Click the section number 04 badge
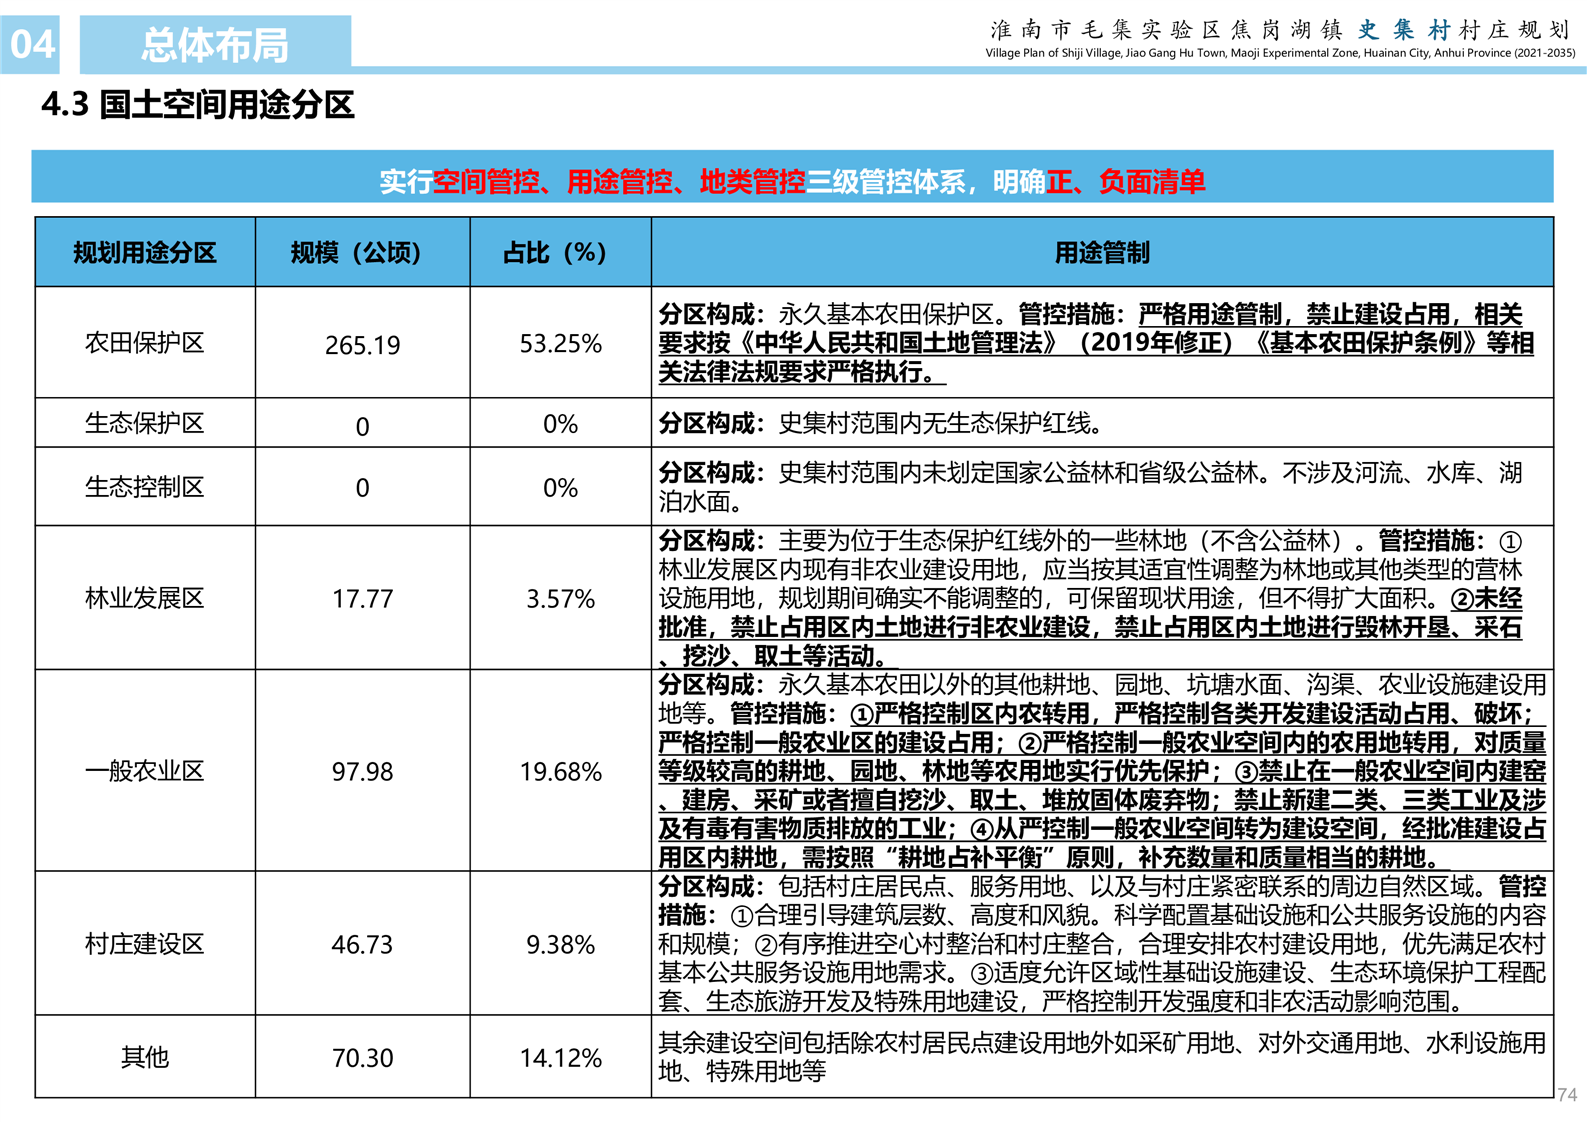This screenshot has width=1587, height=1122. coord(31,45)
